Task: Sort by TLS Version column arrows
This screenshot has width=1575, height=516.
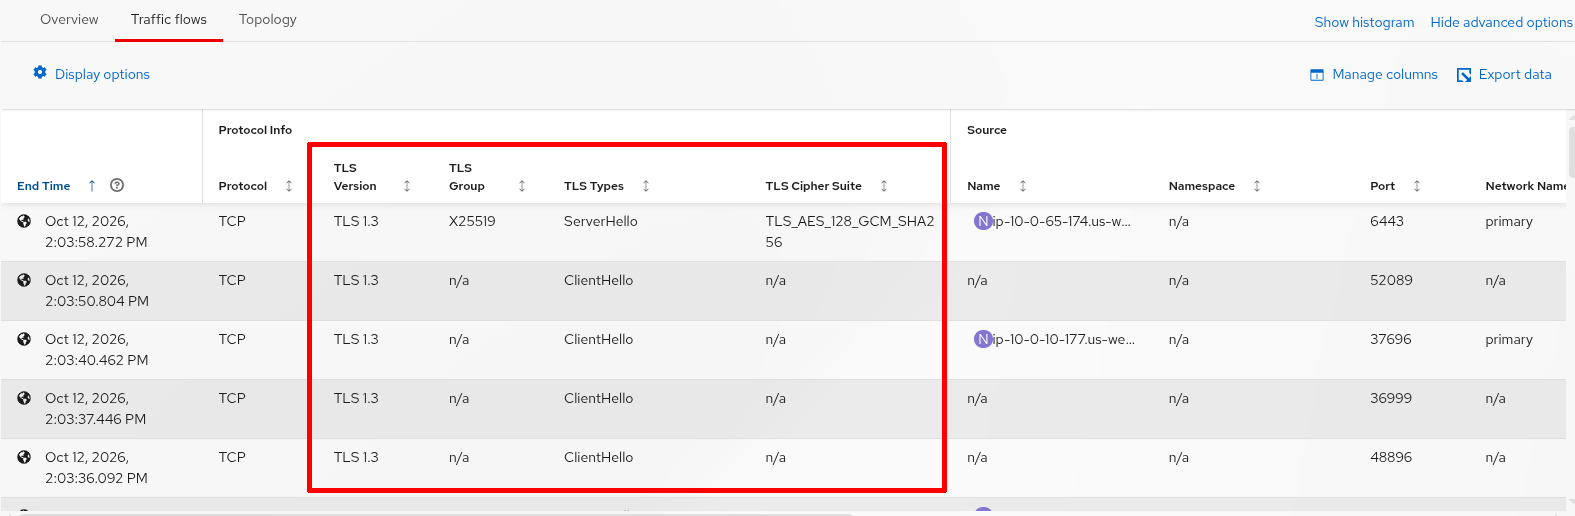Action: 407,186
